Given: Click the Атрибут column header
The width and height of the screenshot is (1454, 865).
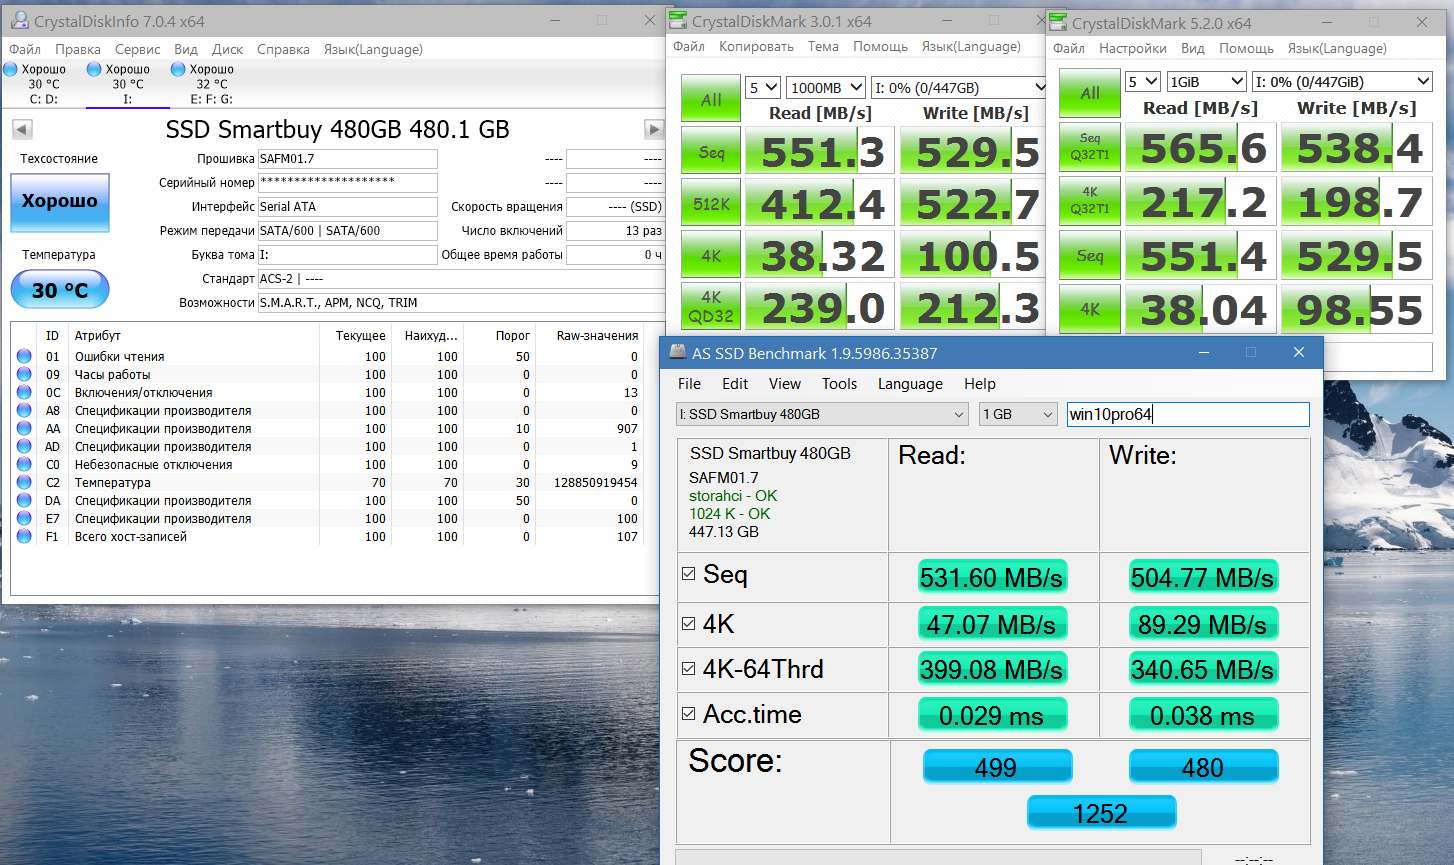Looking at the screenshot, I should 98,336.
